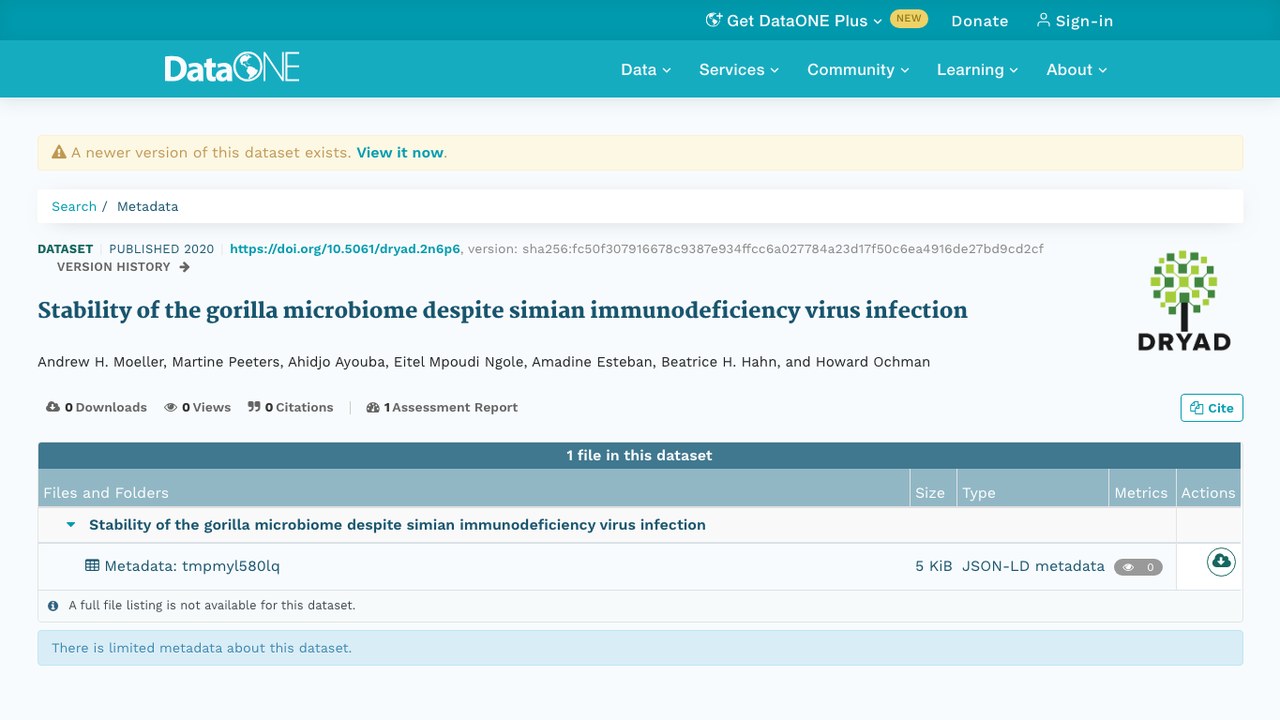This screenshot has width=1280, height=720.
Task: Click the Metadata: tmpmyl580lq file name
Action: click(192, 566)
